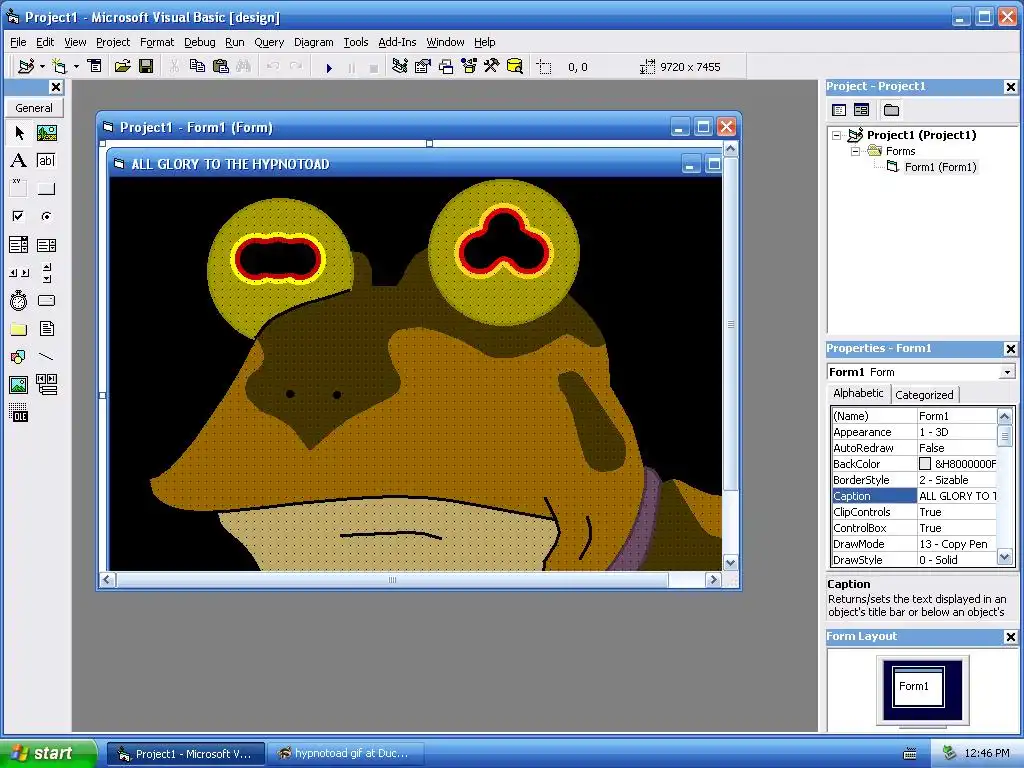Select the Data control tool

click(46, 385)
